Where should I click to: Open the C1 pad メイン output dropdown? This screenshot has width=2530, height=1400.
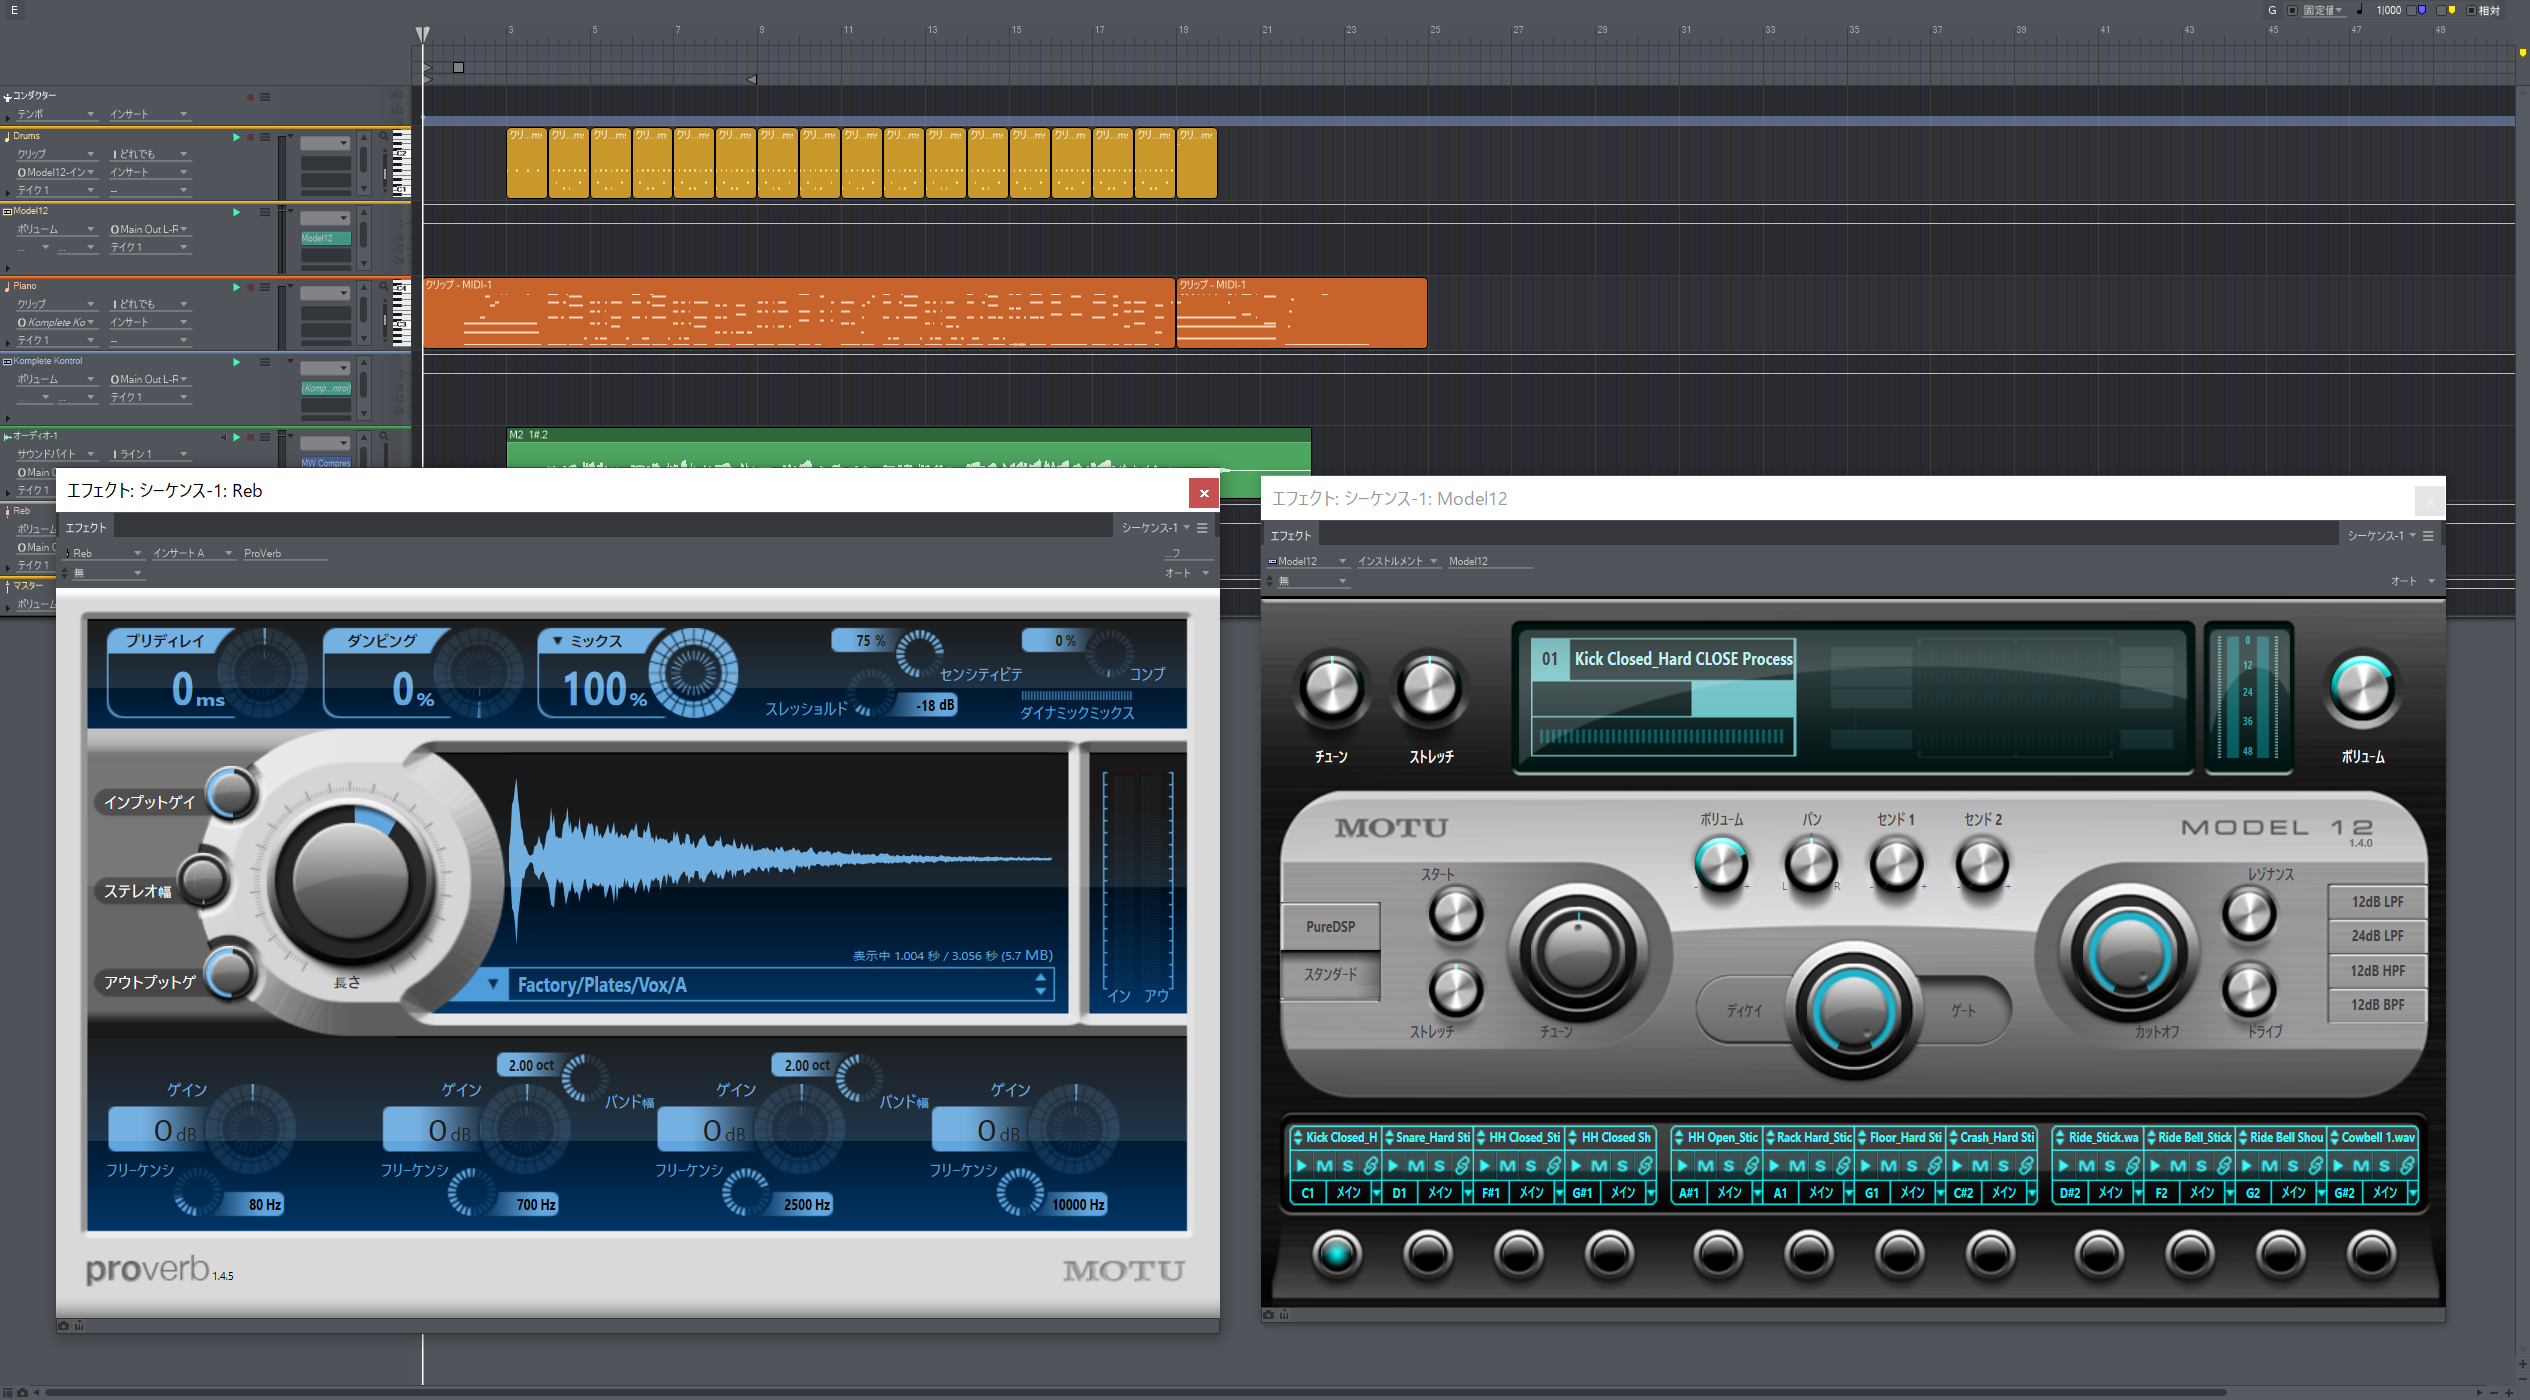1376,1193
